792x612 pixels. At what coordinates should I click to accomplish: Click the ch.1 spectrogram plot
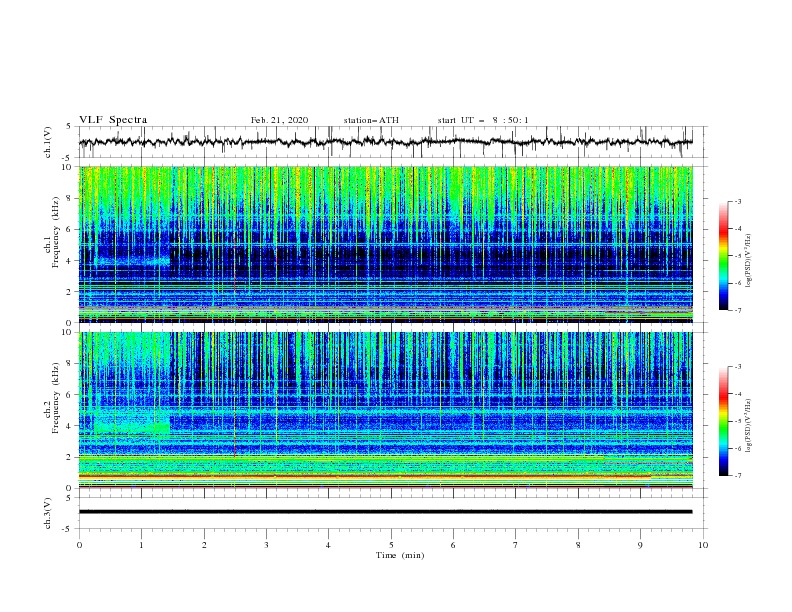[x=385, y=244]
